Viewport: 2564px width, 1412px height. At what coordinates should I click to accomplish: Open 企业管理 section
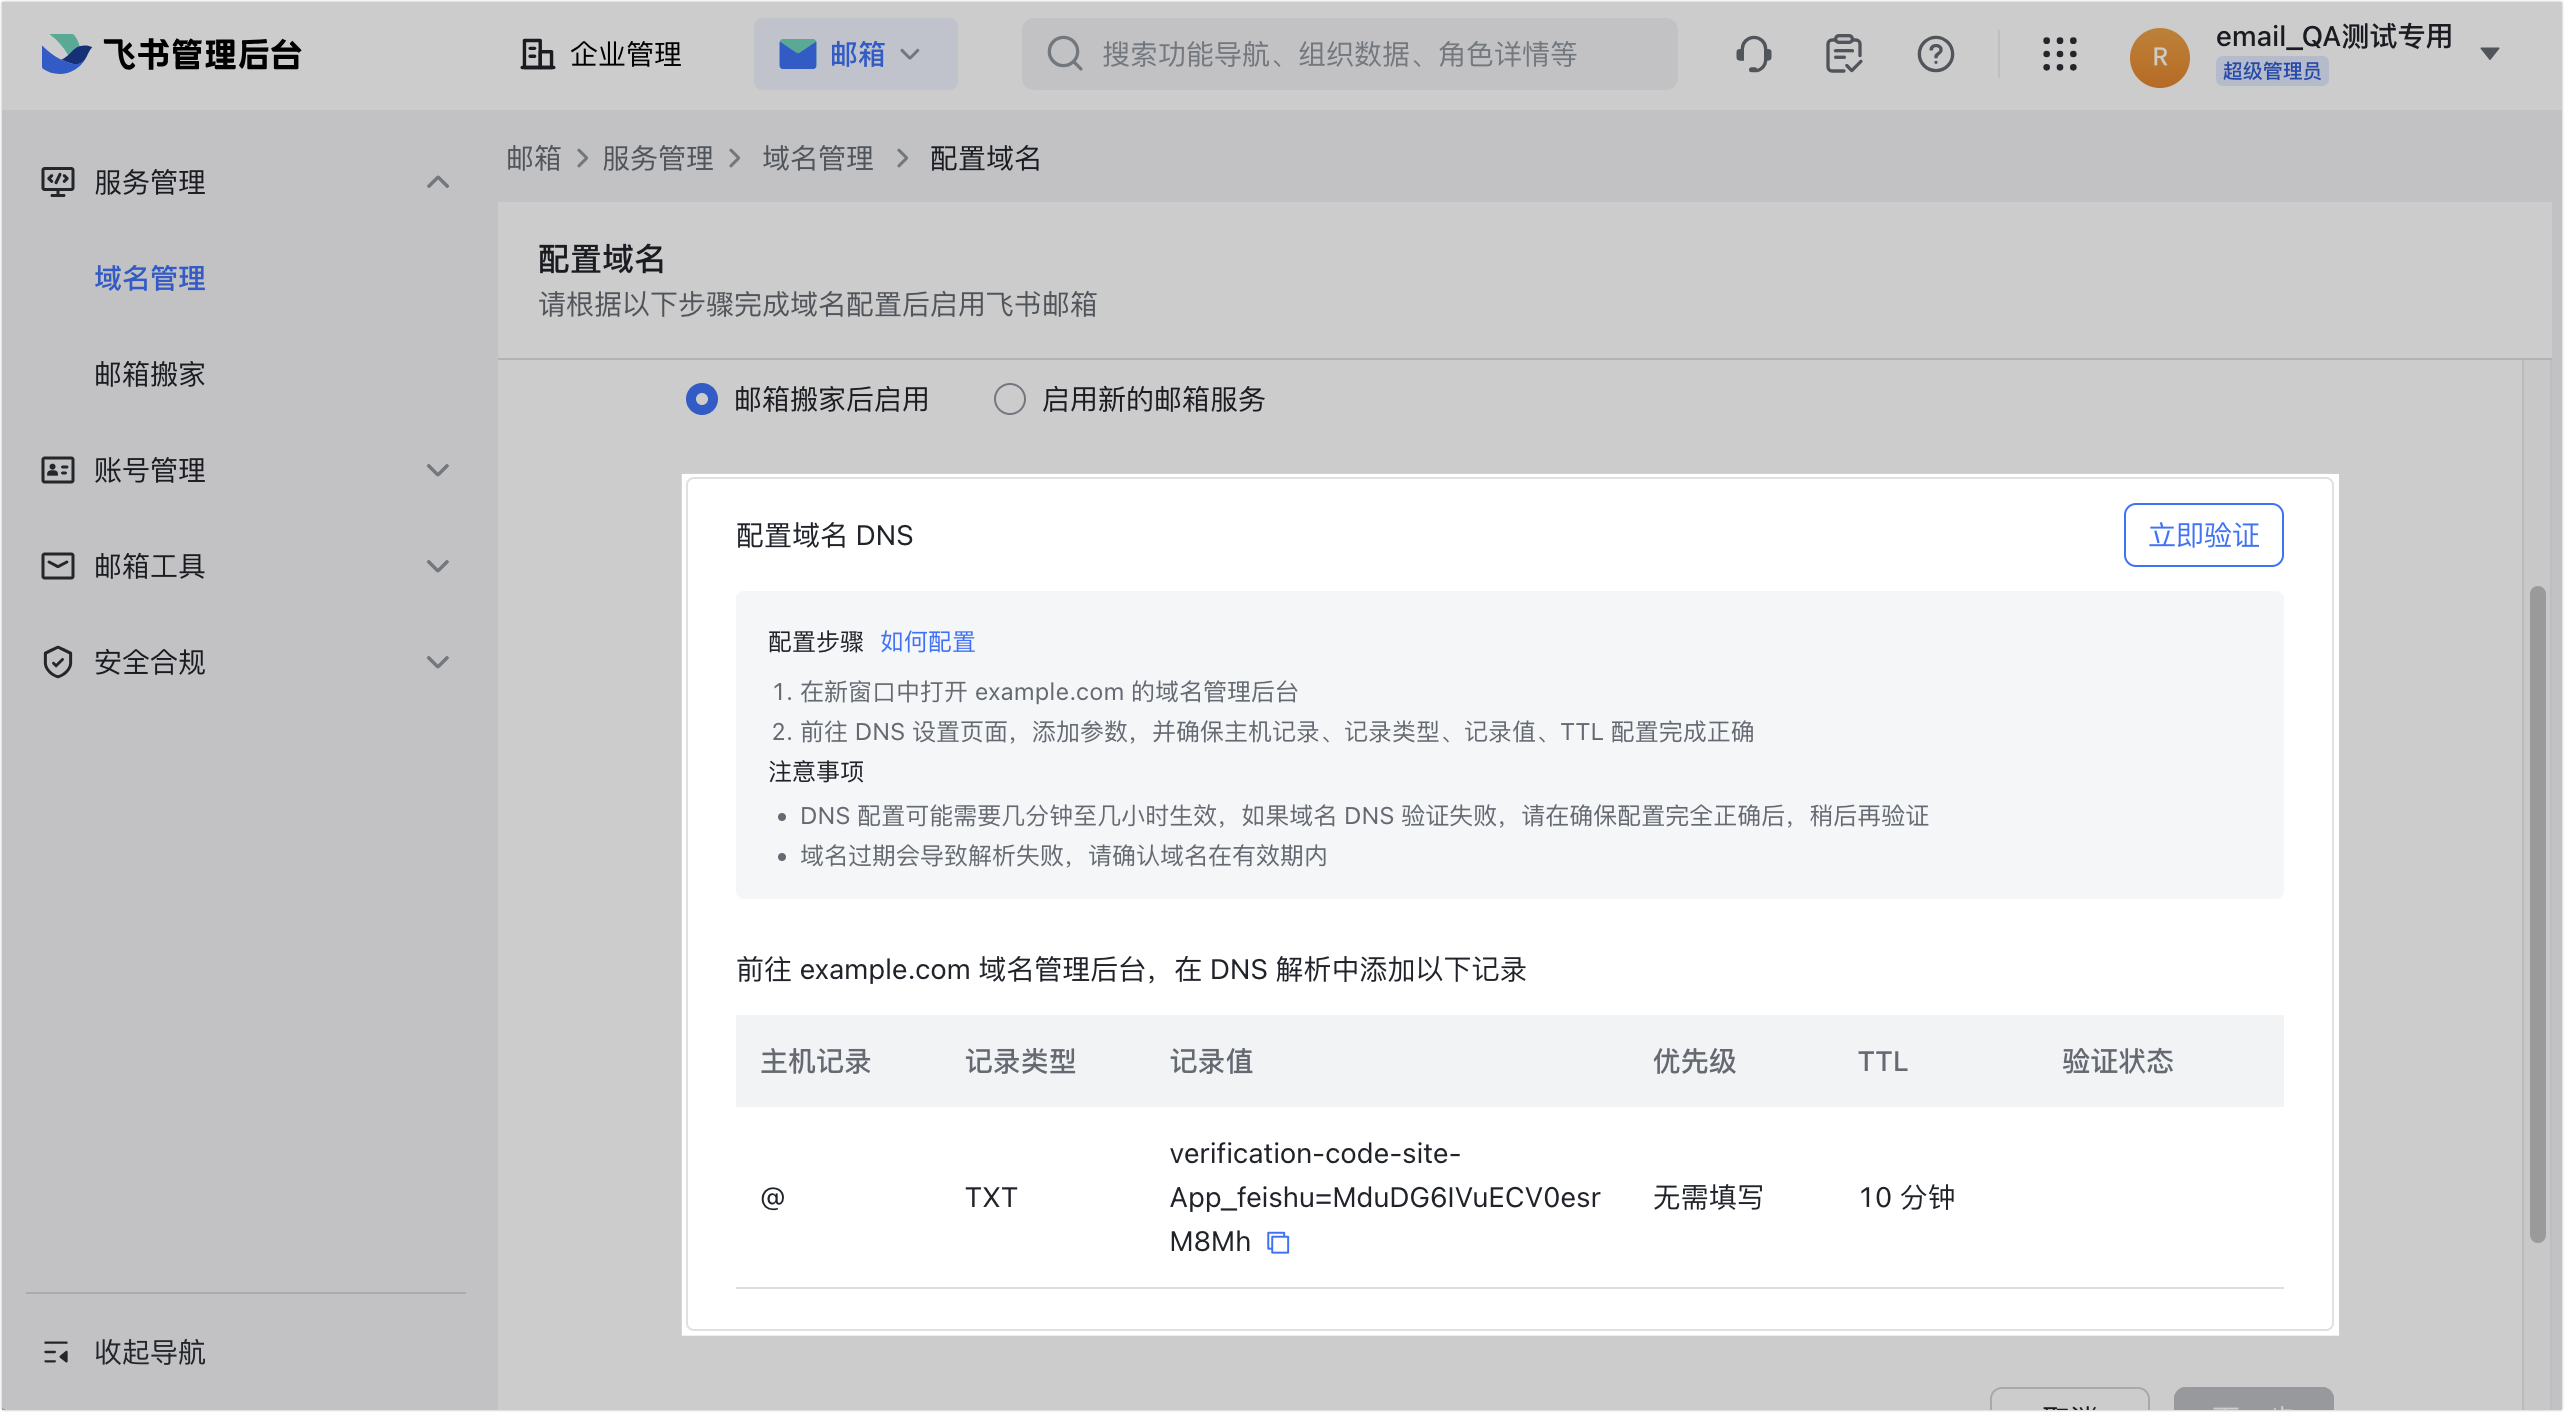(601, 54)
